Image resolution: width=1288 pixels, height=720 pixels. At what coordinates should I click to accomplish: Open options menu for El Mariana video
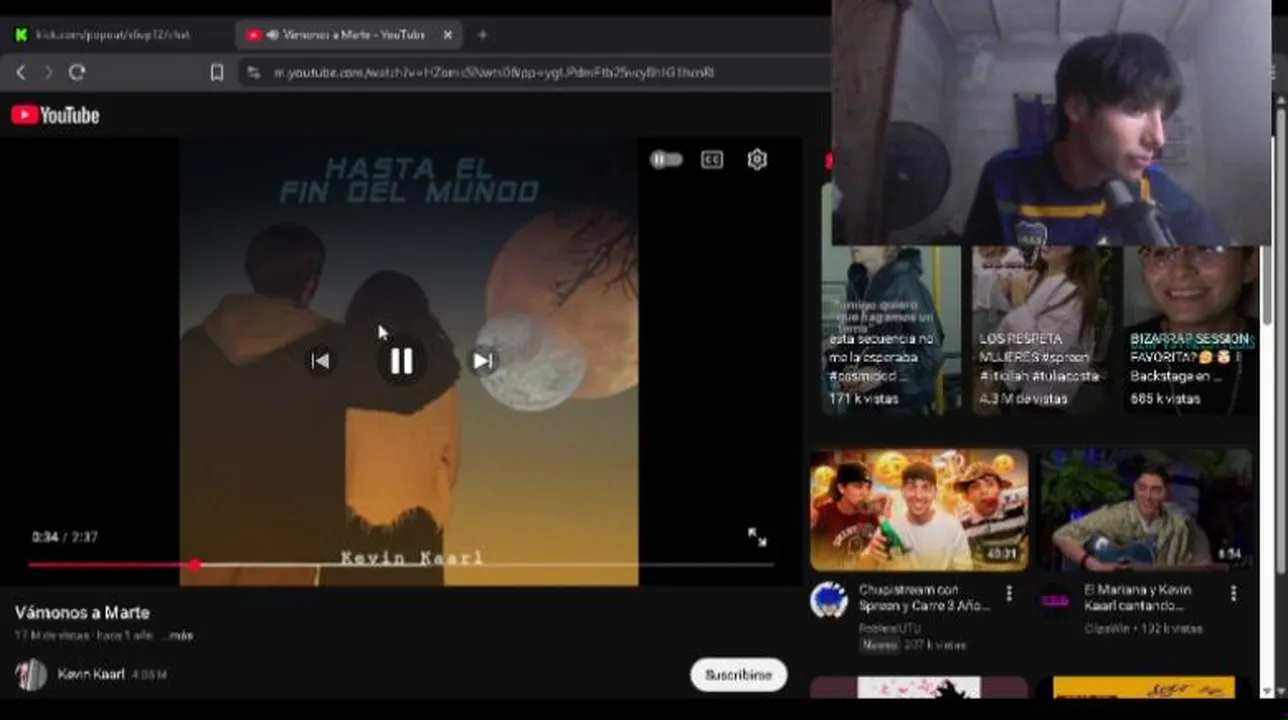click(1233, 593)
